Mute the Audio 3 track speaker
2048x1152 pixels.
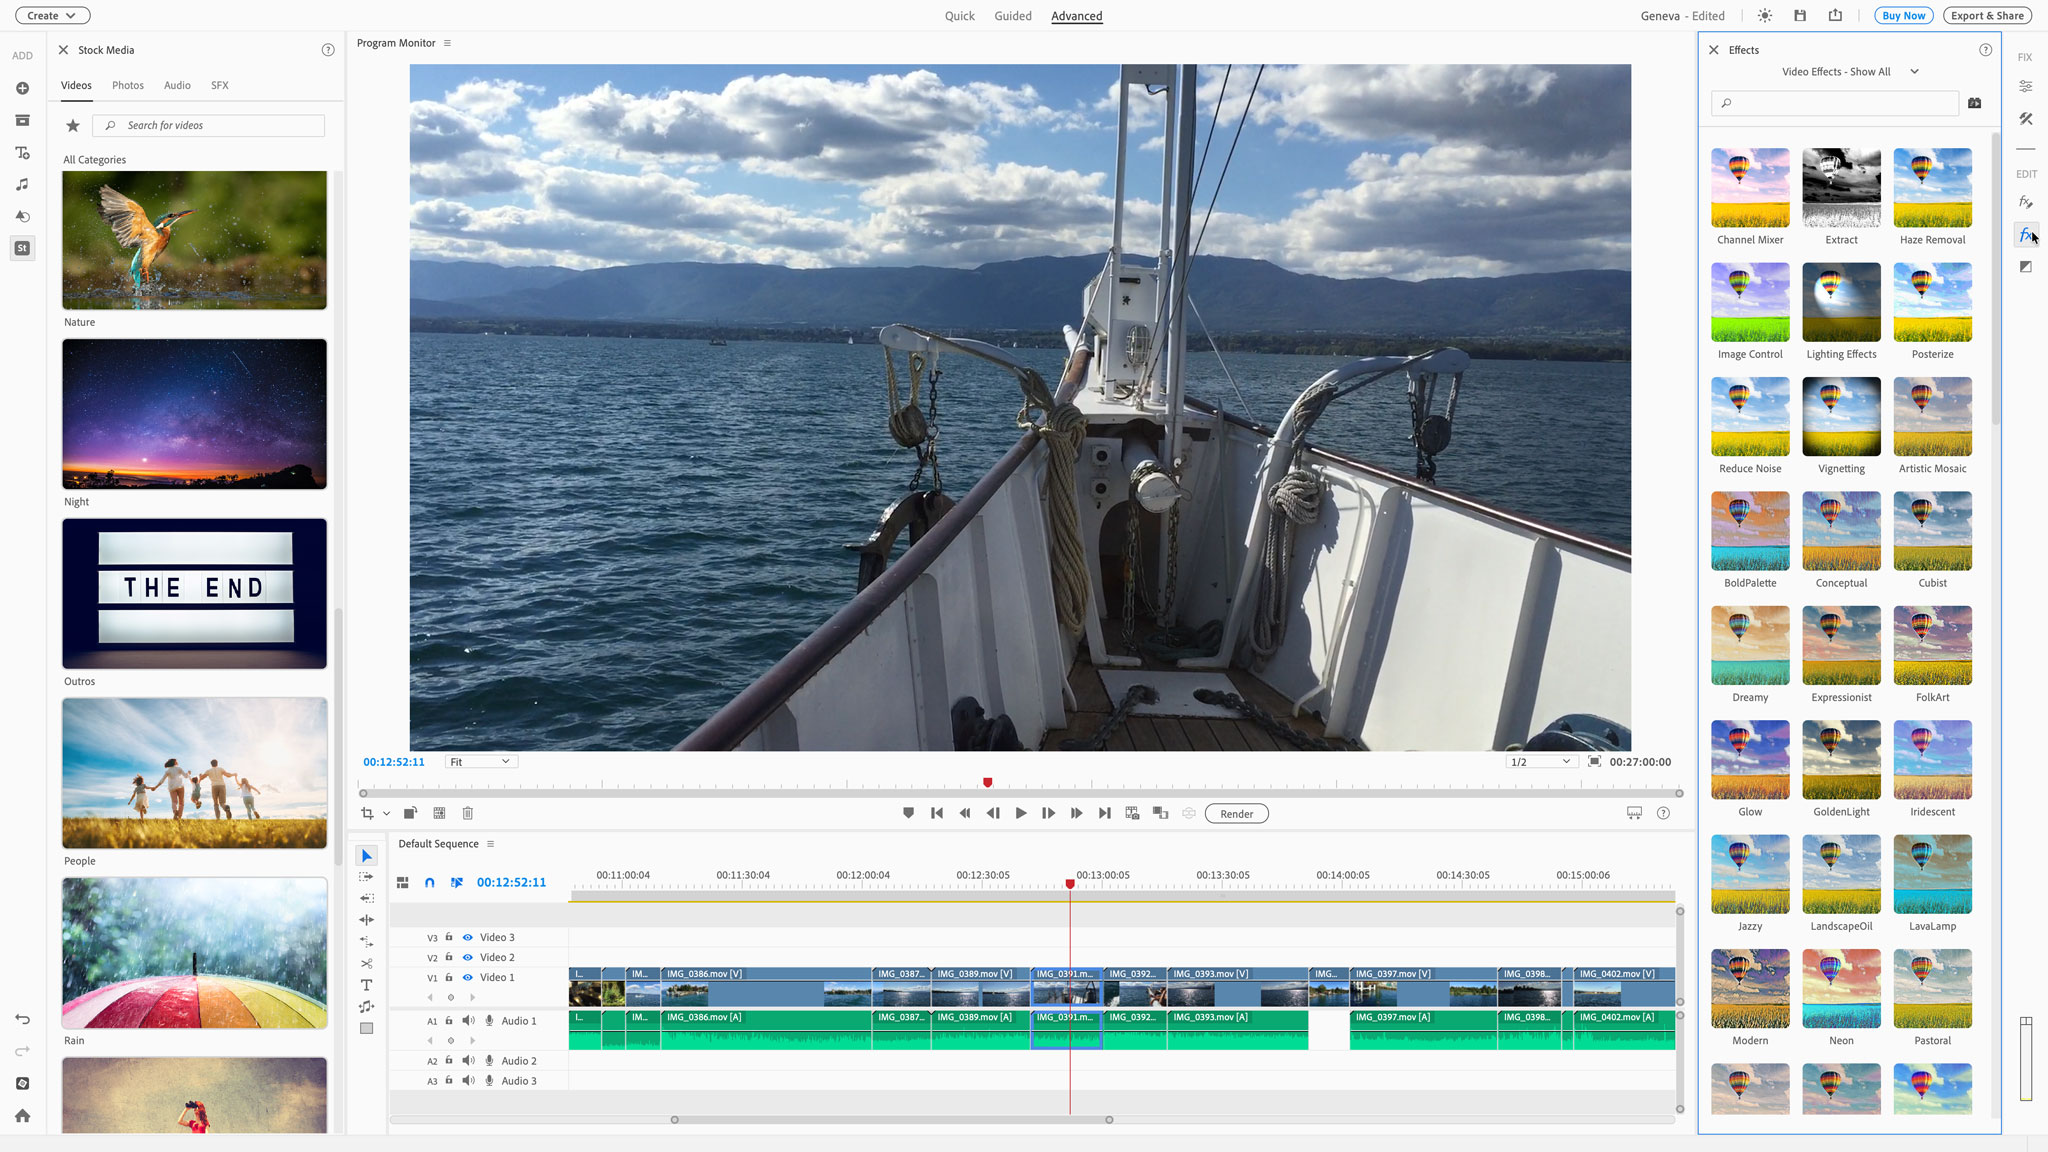coord(468,1081)
